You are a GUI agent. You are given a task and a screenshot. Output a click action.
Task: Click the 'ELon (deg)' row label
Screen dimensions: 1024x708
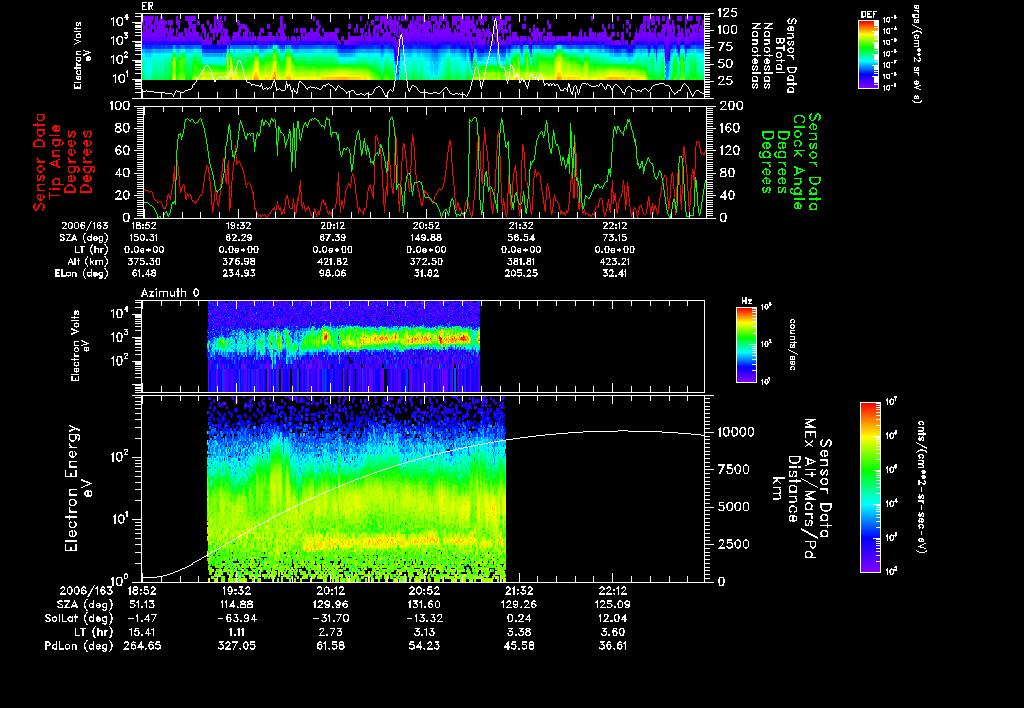(82, 274)
